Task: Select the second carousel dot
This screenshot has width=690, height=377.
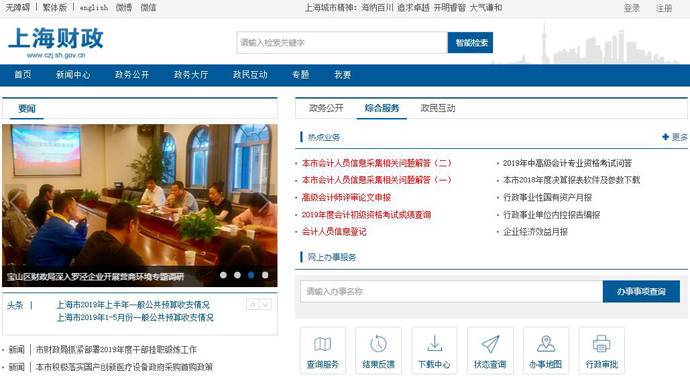Action: 237,275
